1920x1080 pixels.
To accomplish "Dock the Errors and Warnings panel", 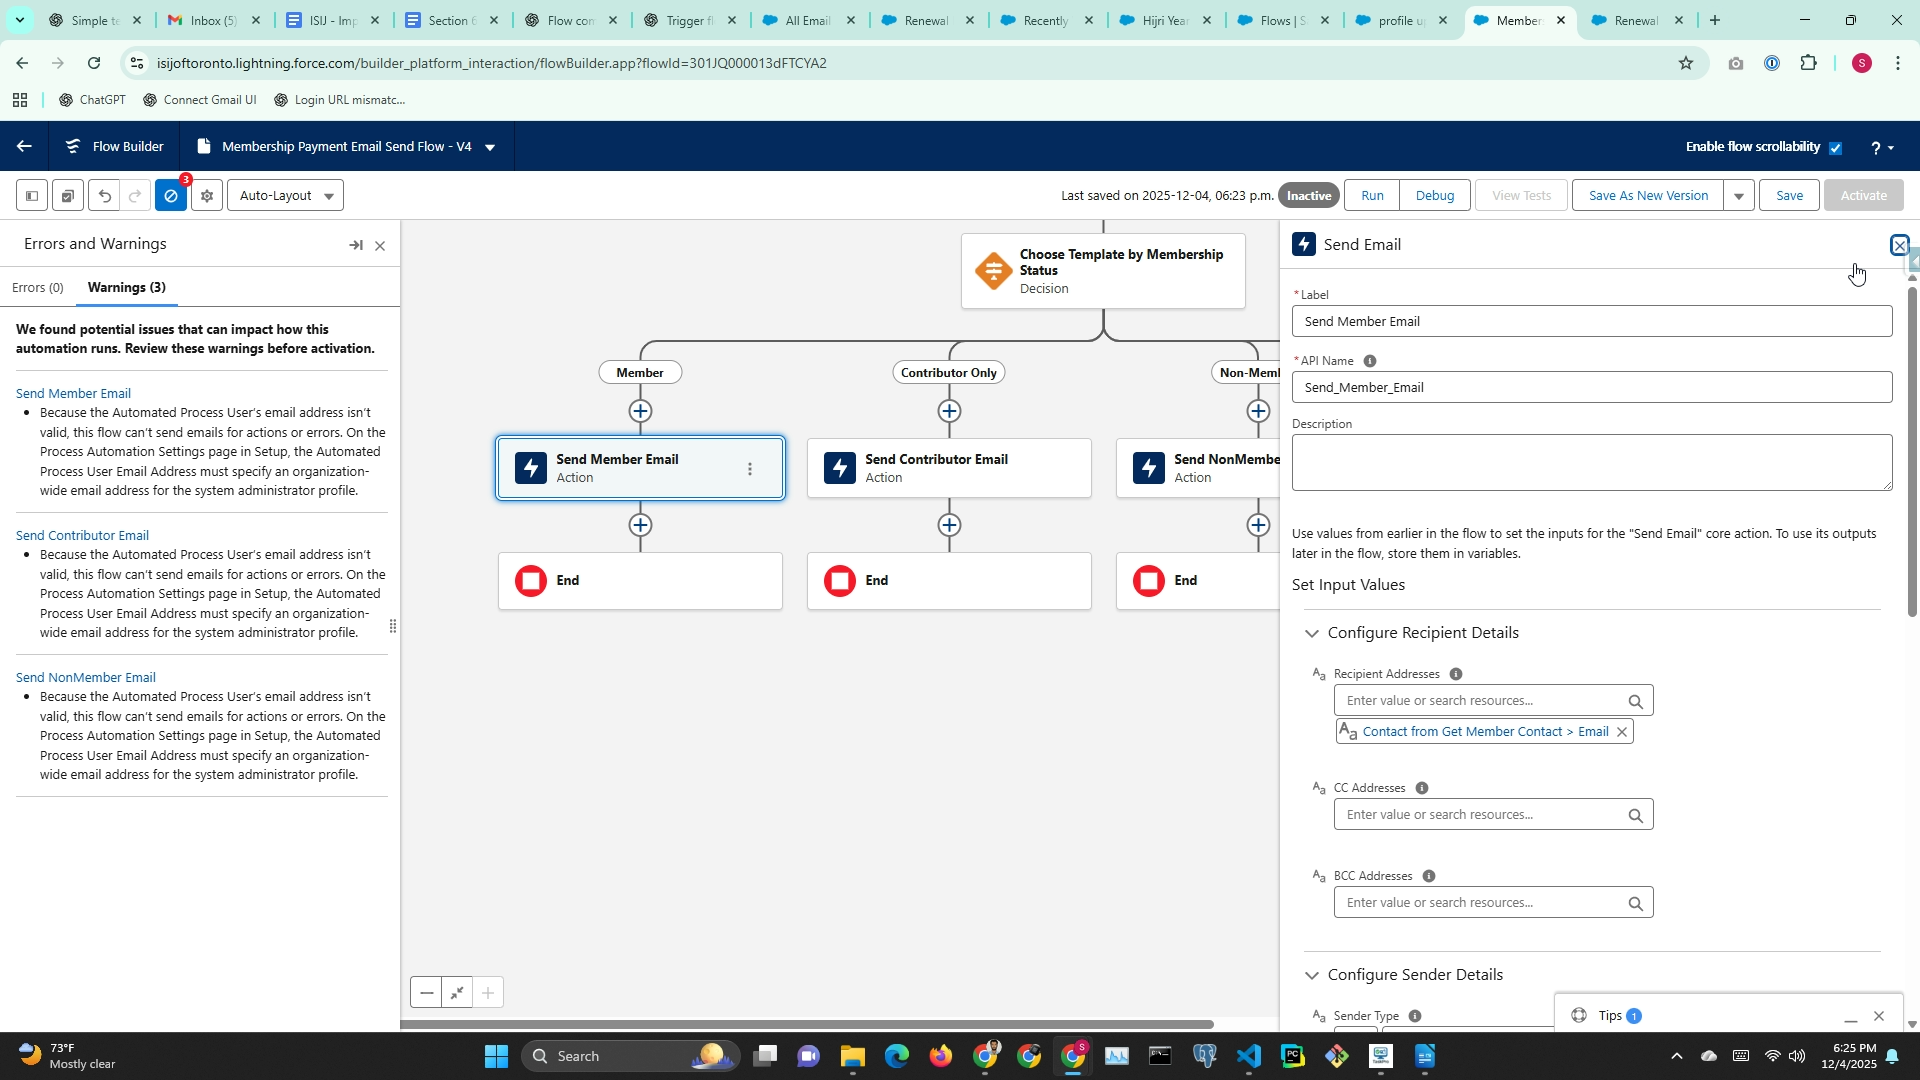I will coord(356,245).
